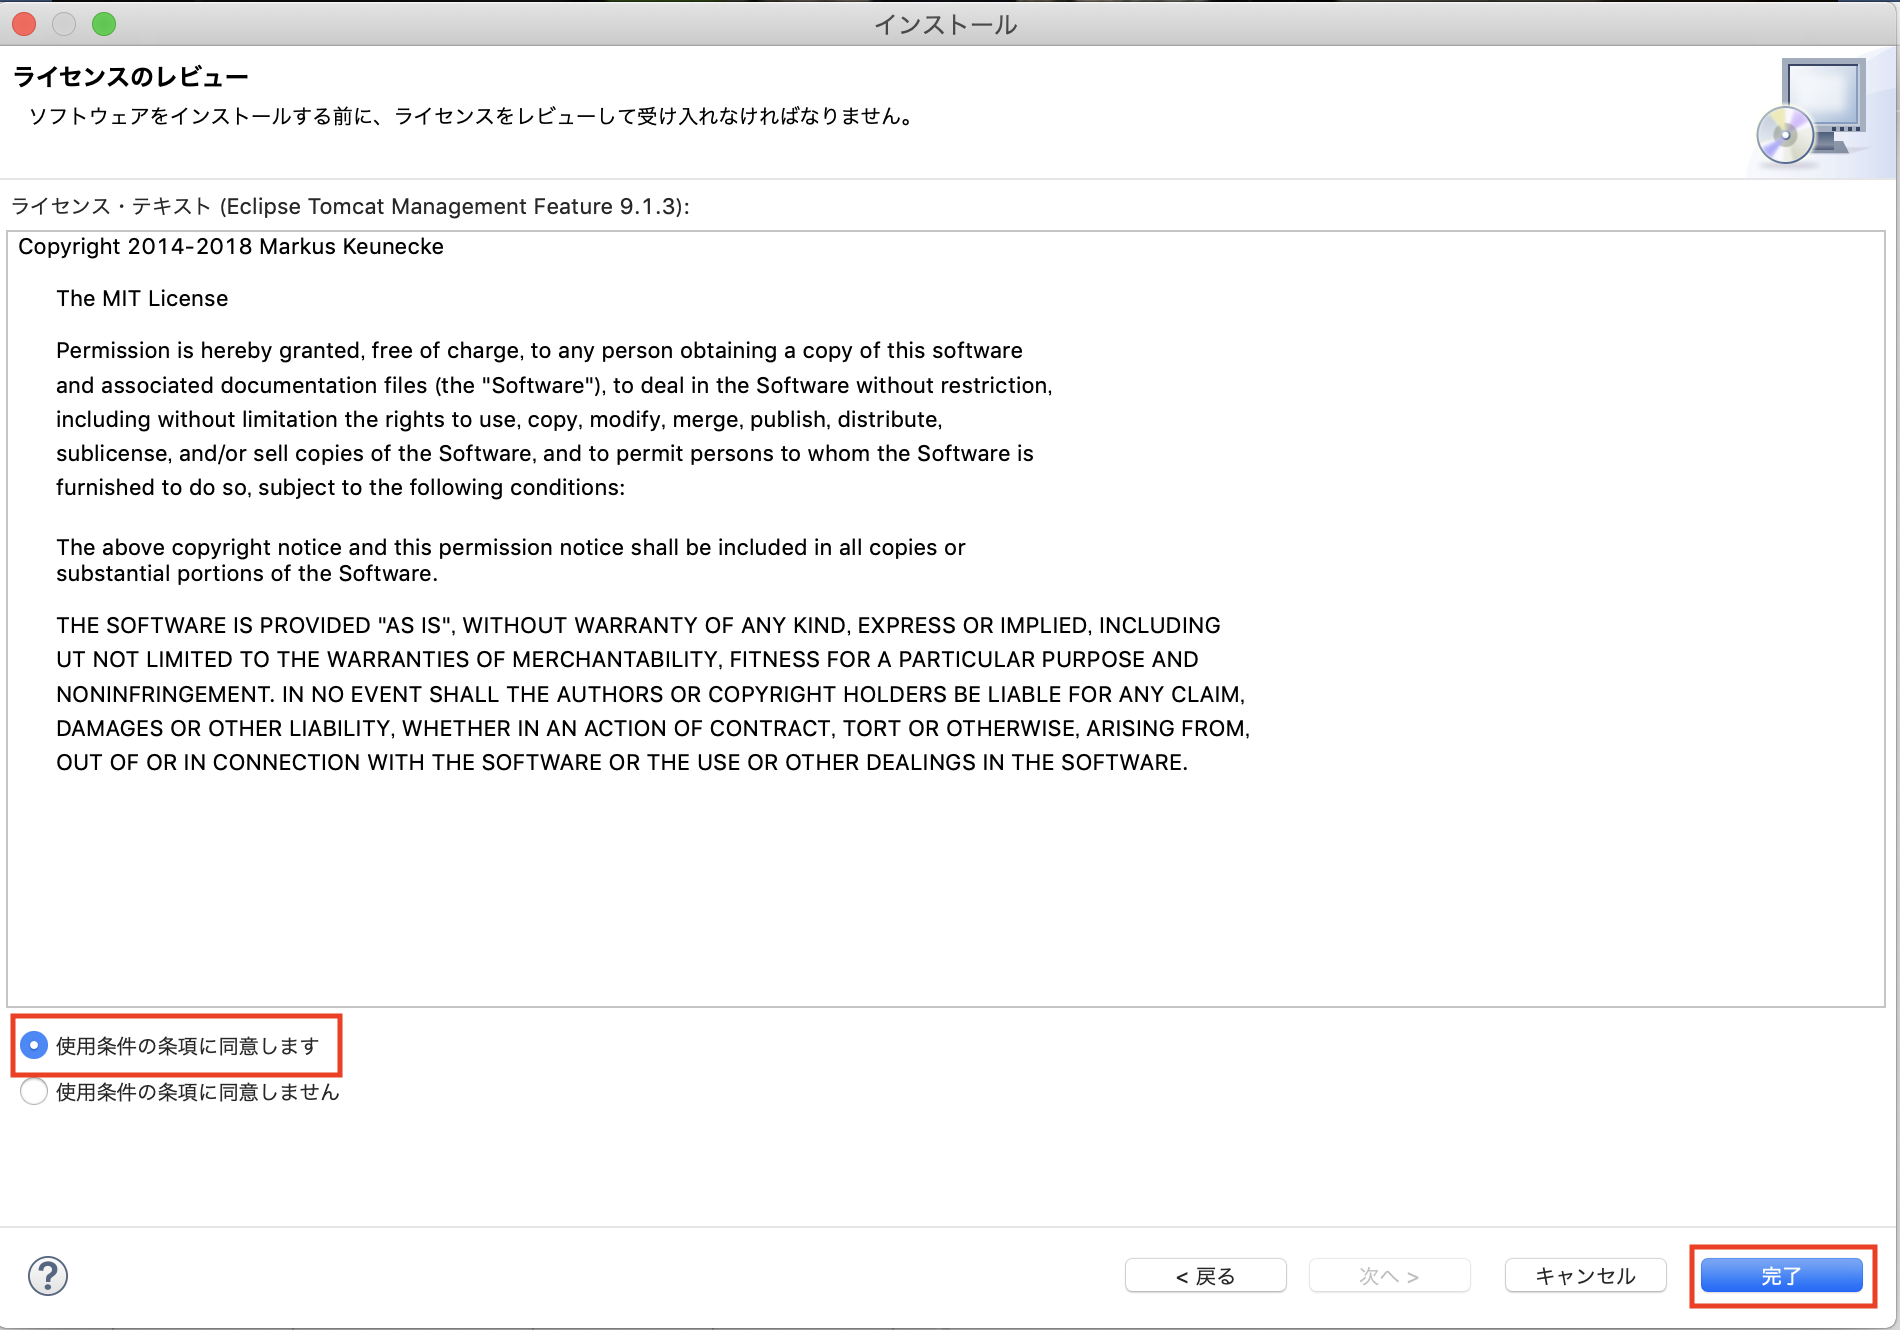Close the インストール window with red button

(x=24, y=24)
